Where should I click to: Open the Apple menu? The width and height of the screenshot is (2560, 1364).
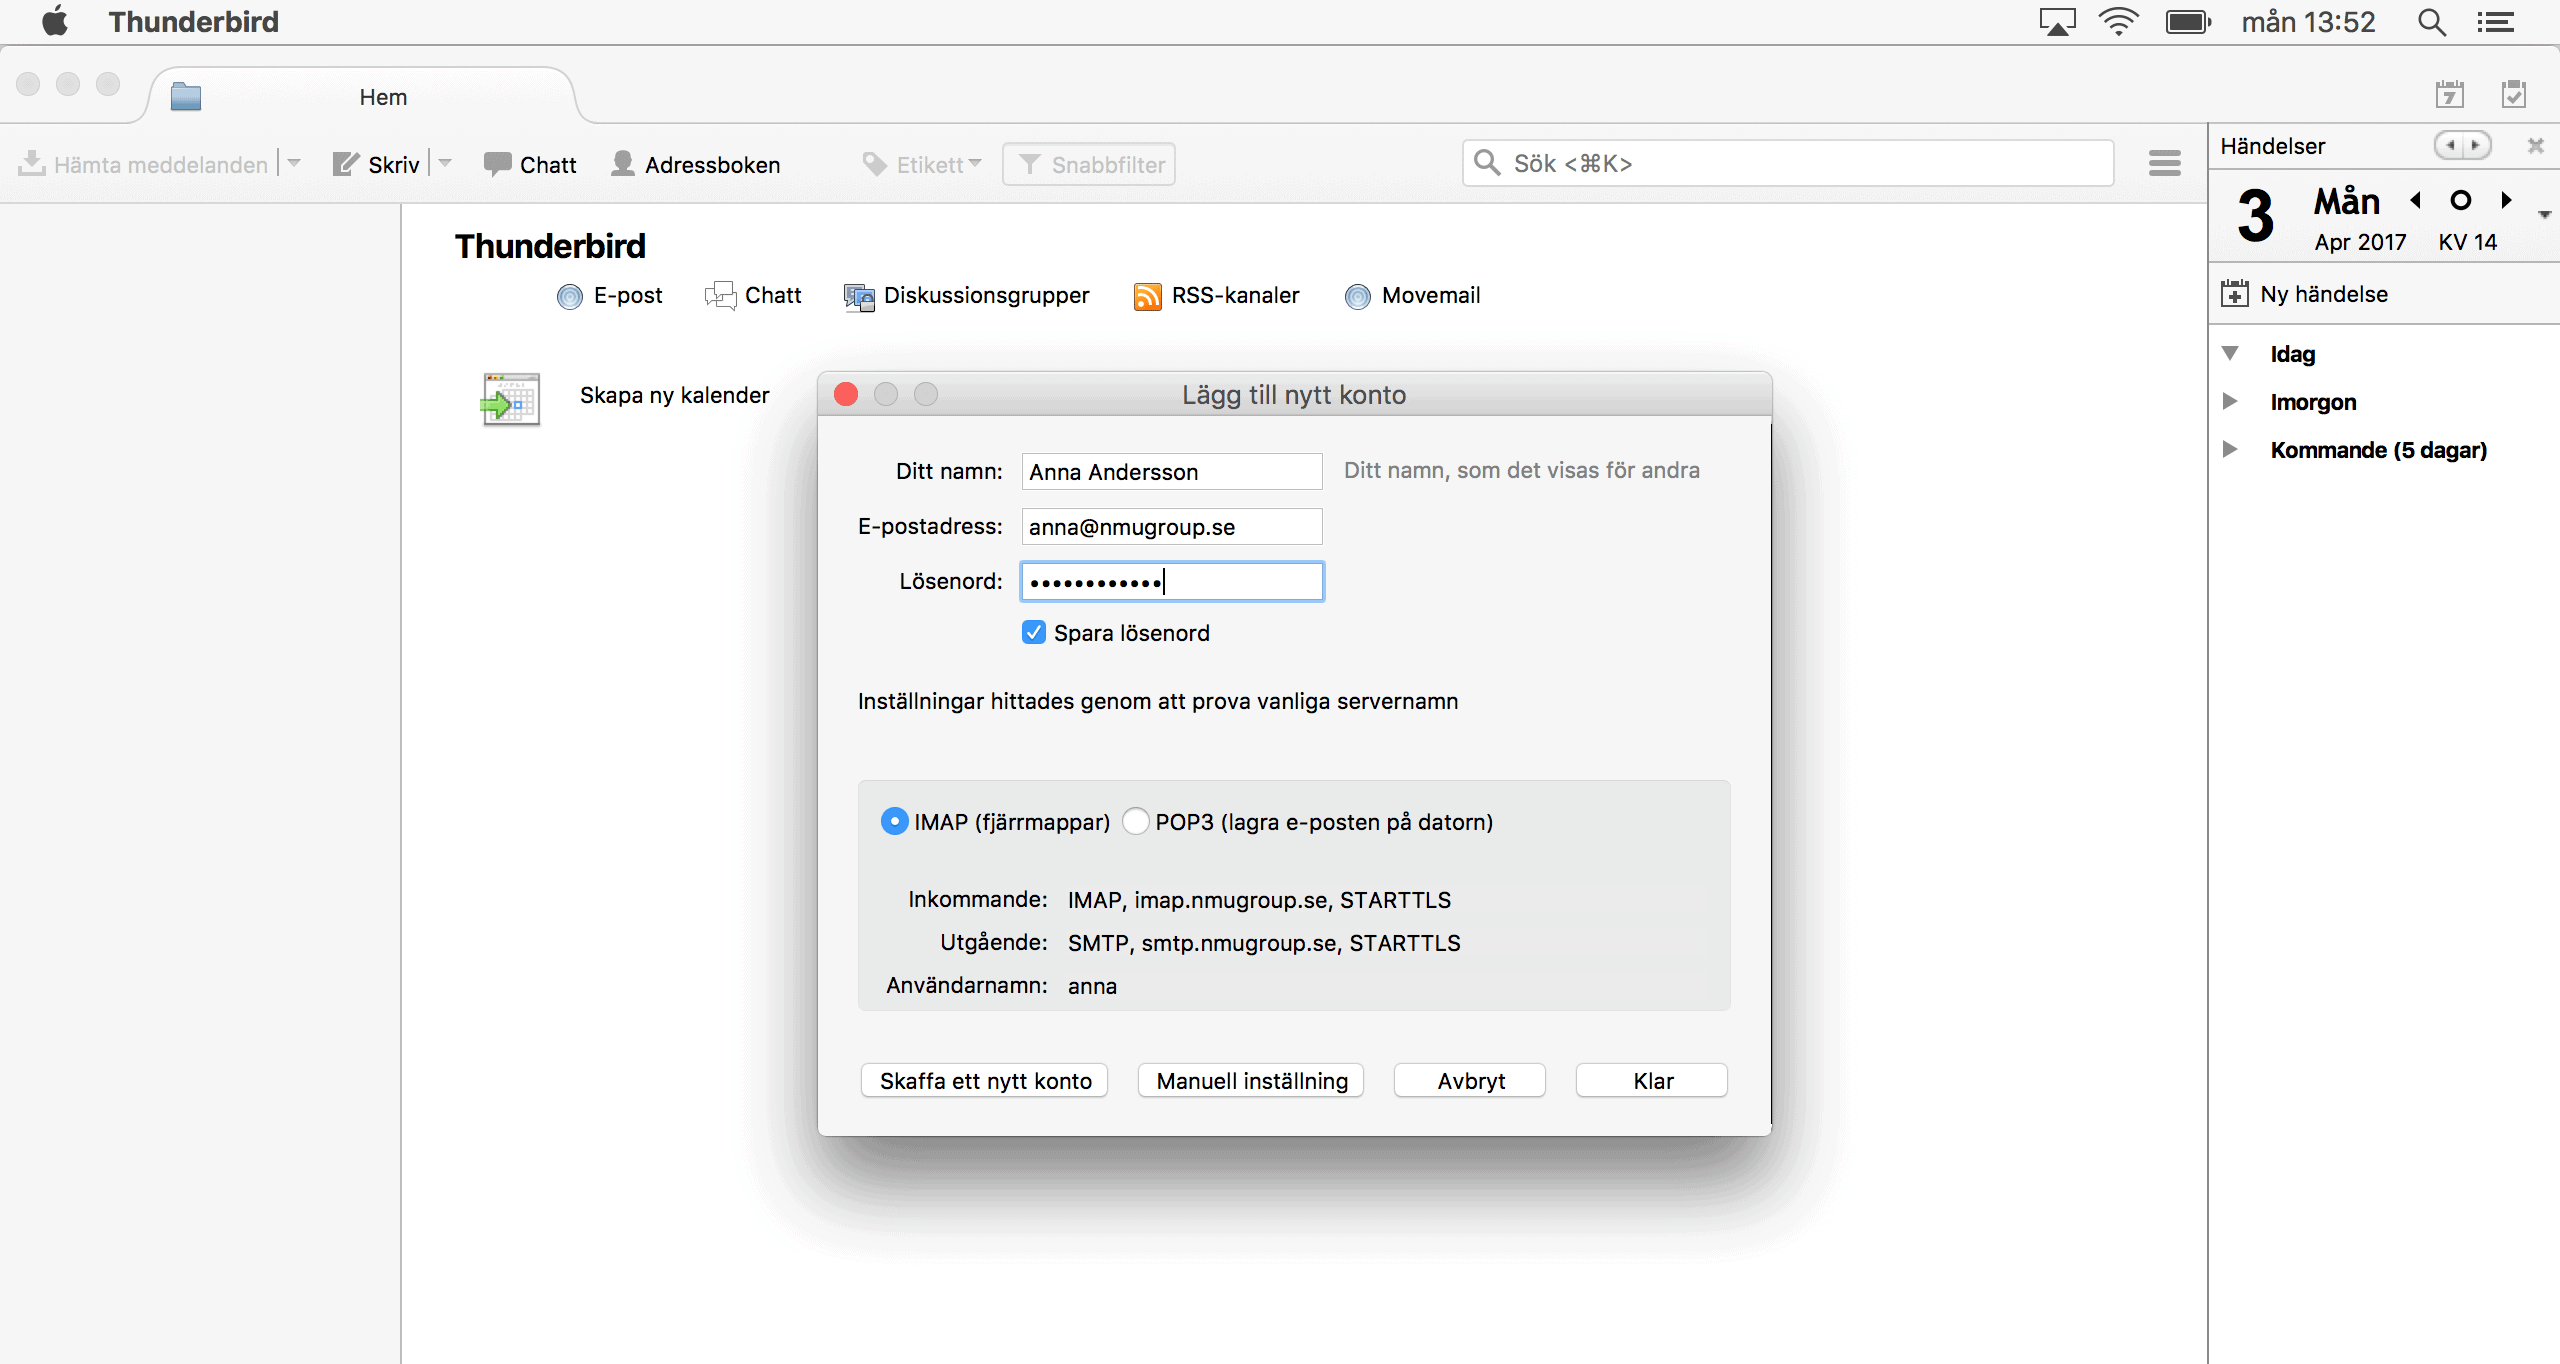coord(55,21)
